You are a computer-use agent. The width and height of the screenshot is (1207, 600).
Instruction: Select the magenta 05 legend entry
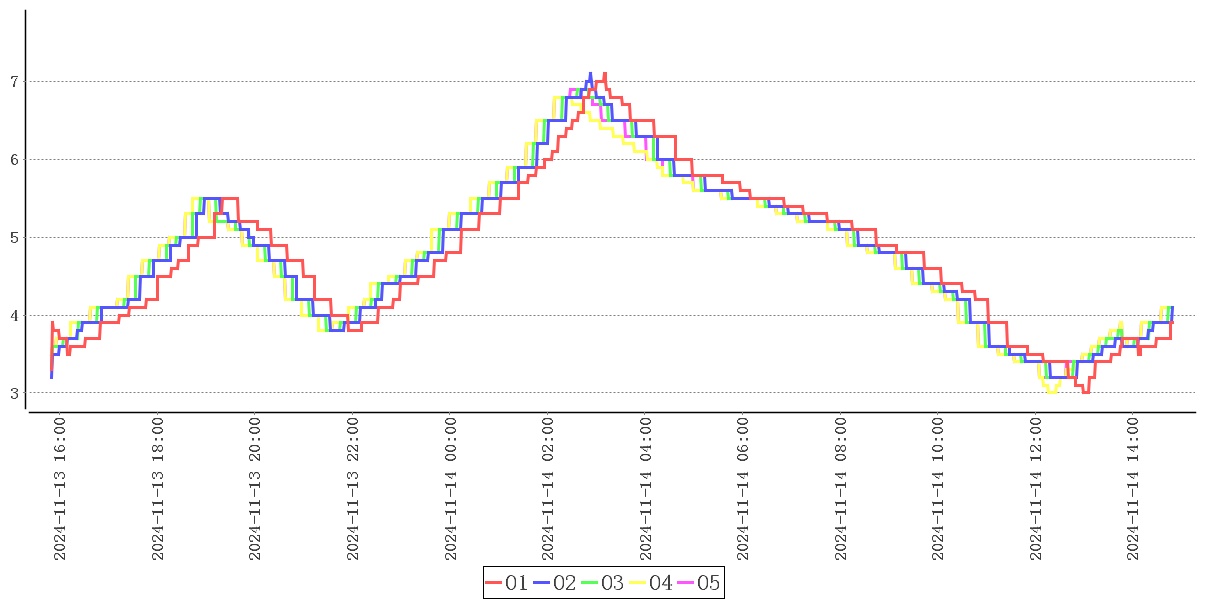tap(698, 583)
